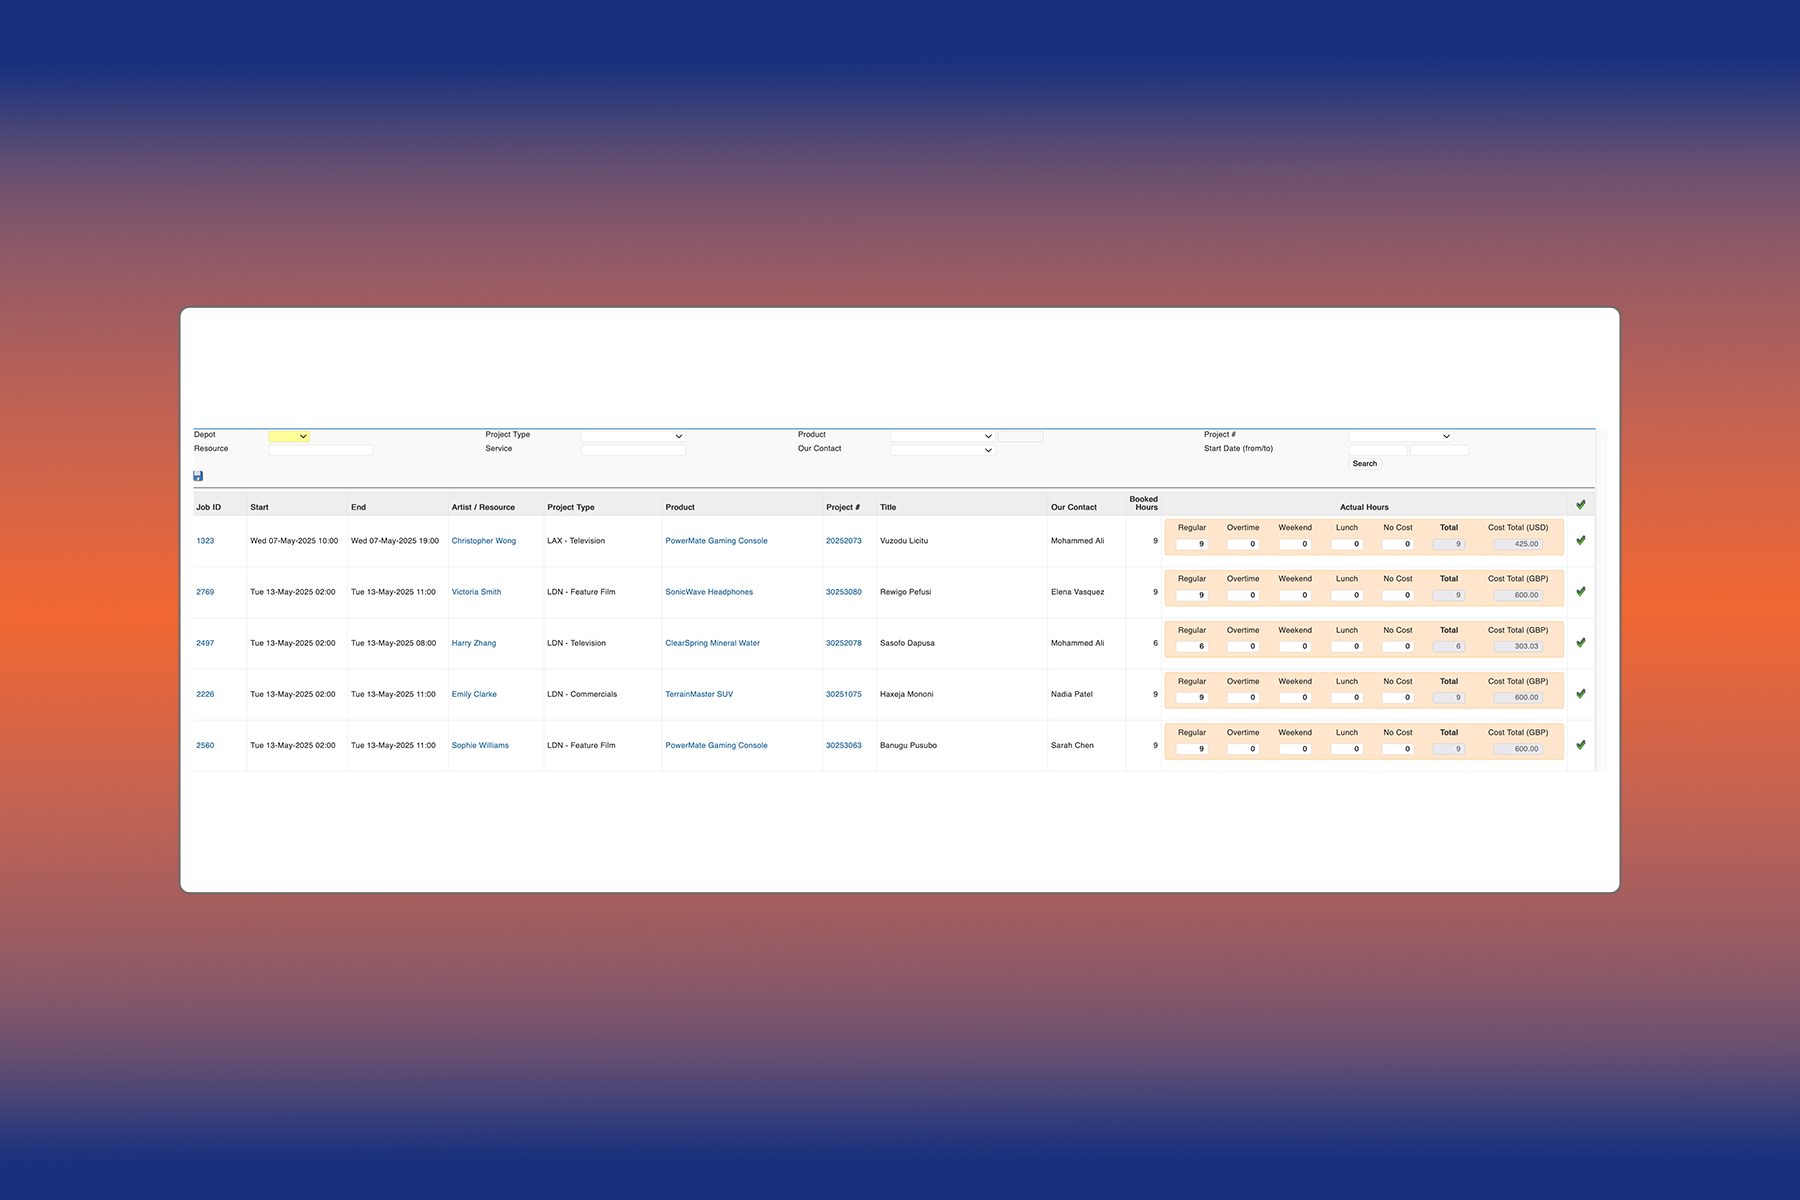Click the green checkmark in the table header

[1581, 505]
